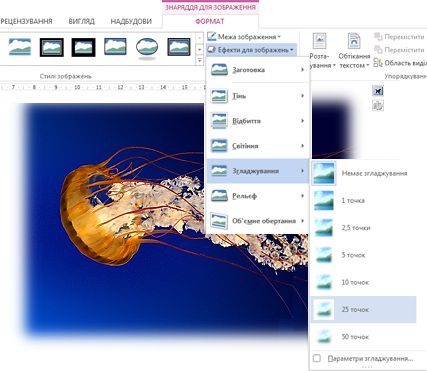The height and width of the screenshot is (371, 427).
Task: Click the 10 точок preview thumbnail
Action: pos(324,282)
